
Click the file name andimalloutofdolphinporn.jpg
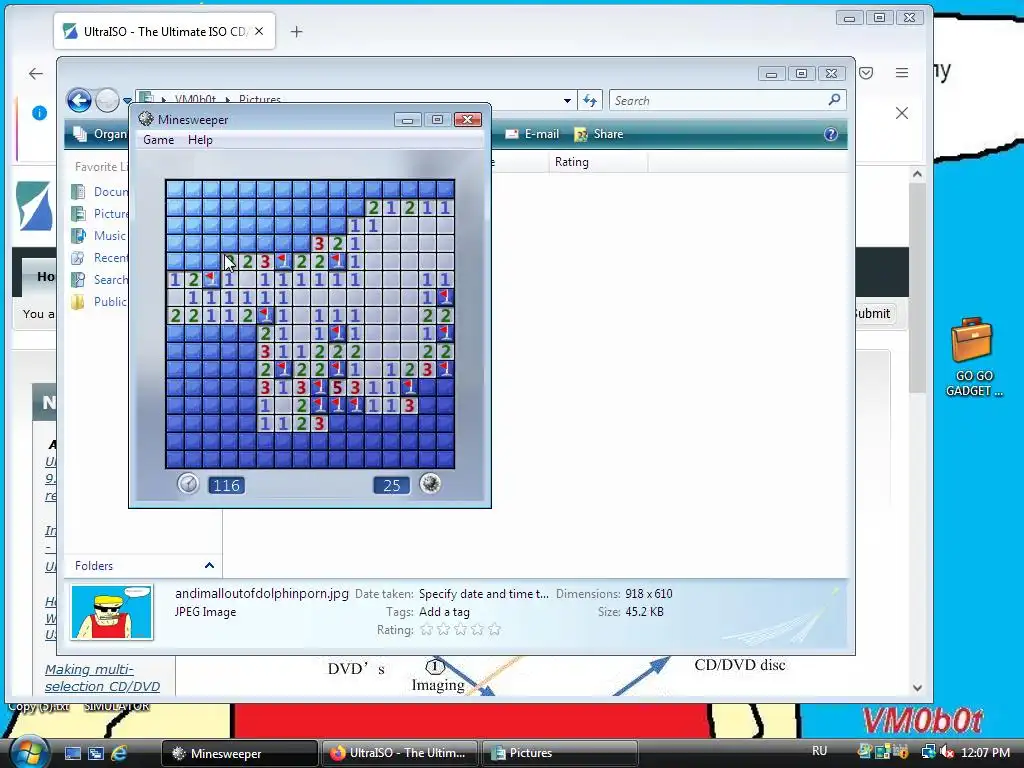pyautogui.click(x=262, y=594)
